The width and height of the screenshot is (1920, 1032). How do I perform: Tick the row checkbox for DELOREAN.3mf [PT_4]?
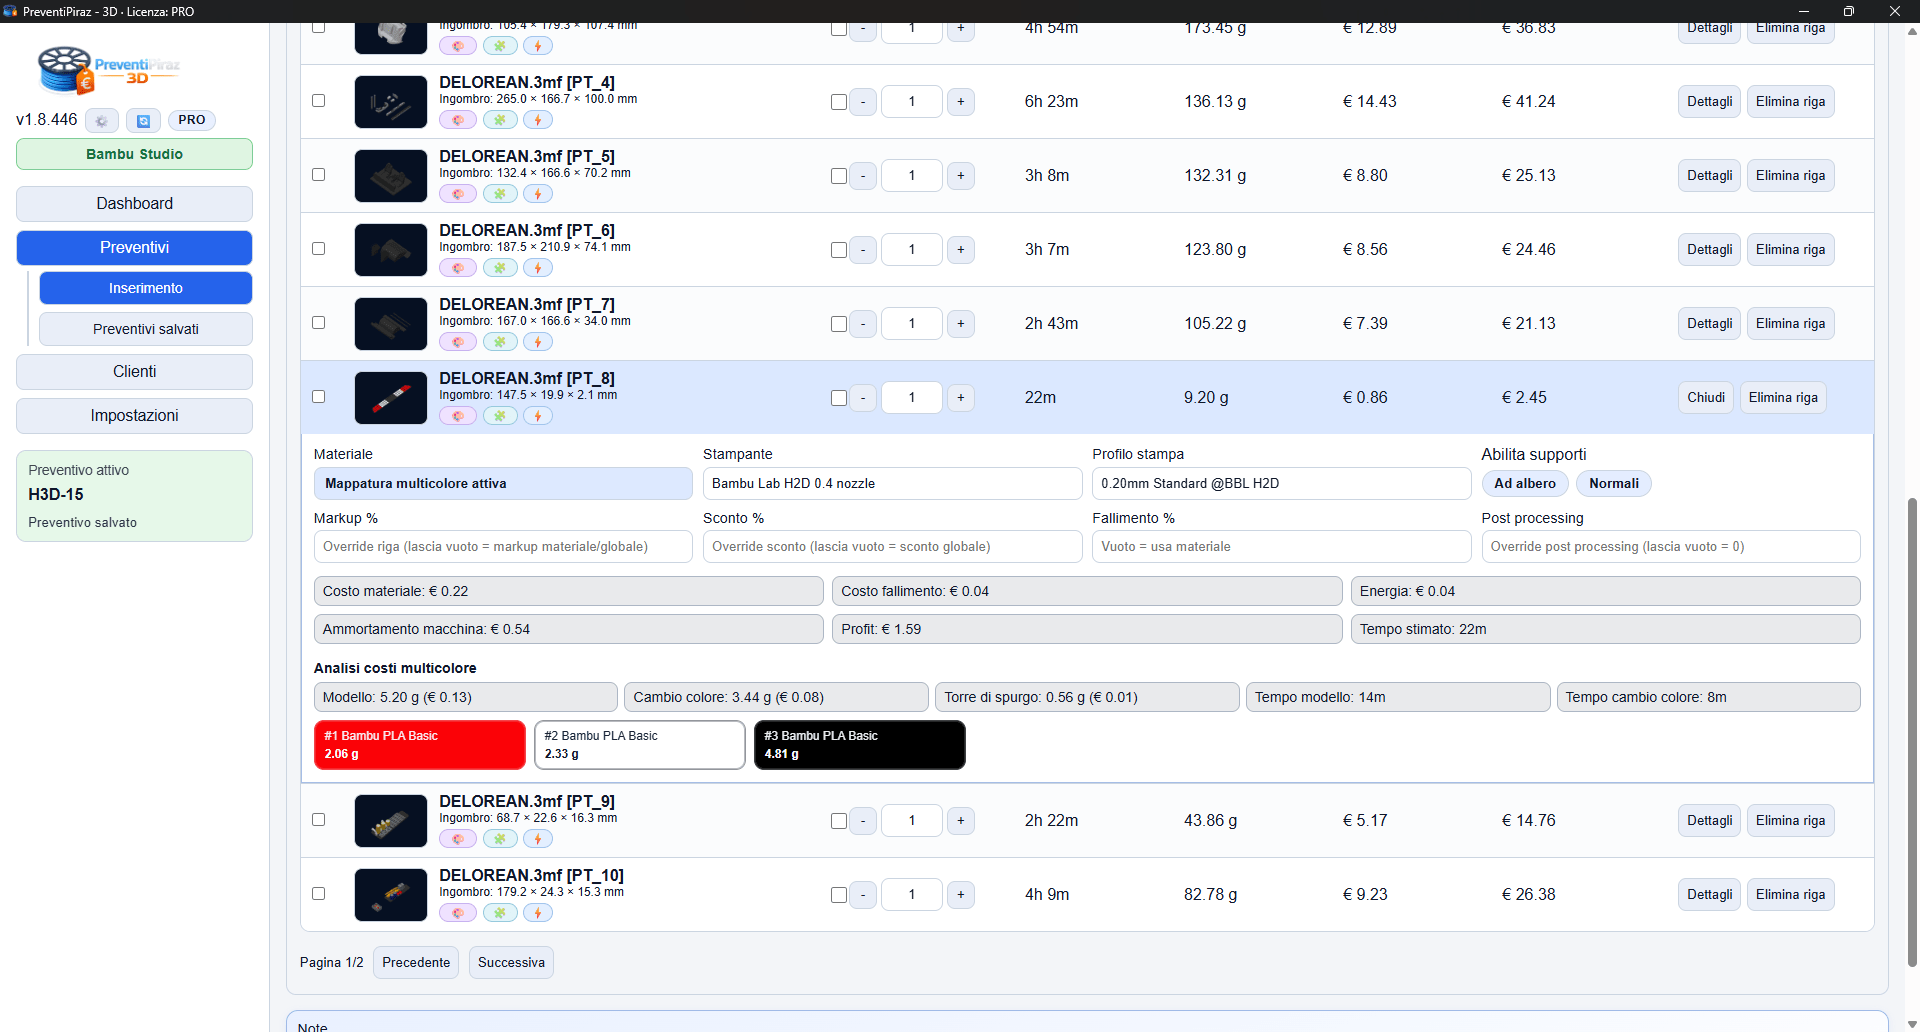319,101
